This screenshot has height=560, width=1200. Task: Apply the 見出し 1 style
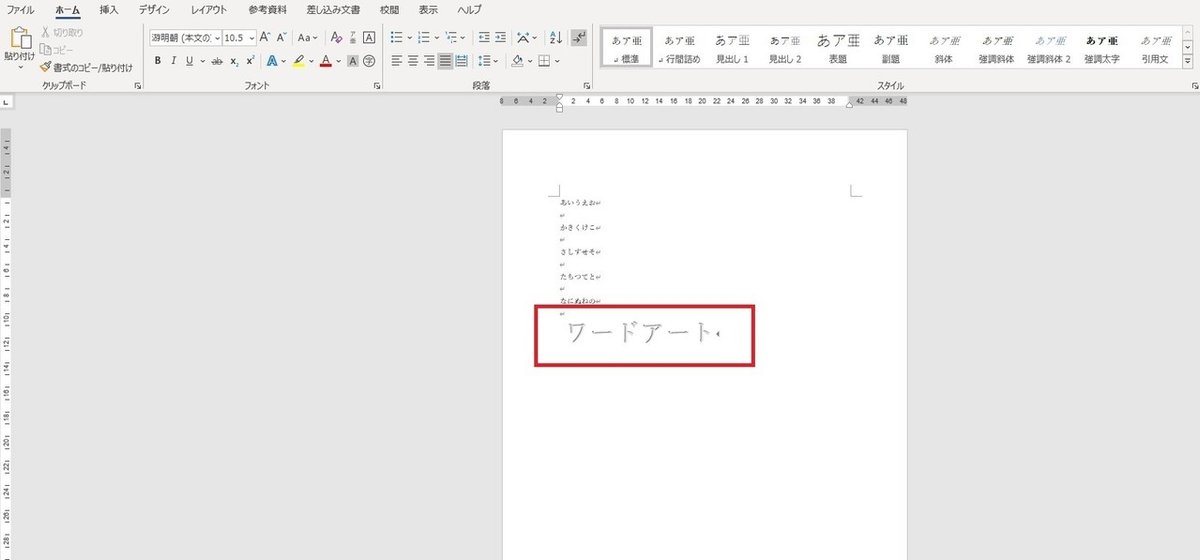tap(732, 47)
